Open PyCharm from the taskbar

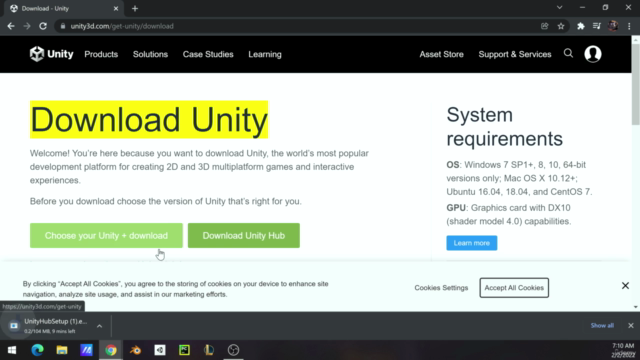pos(184,350)
